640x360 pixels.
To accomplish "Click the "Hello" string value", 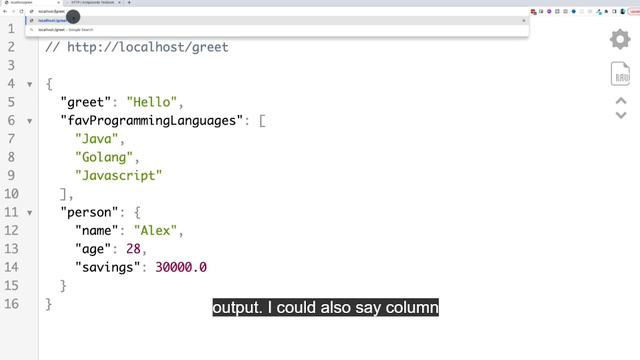I will 152,102.
